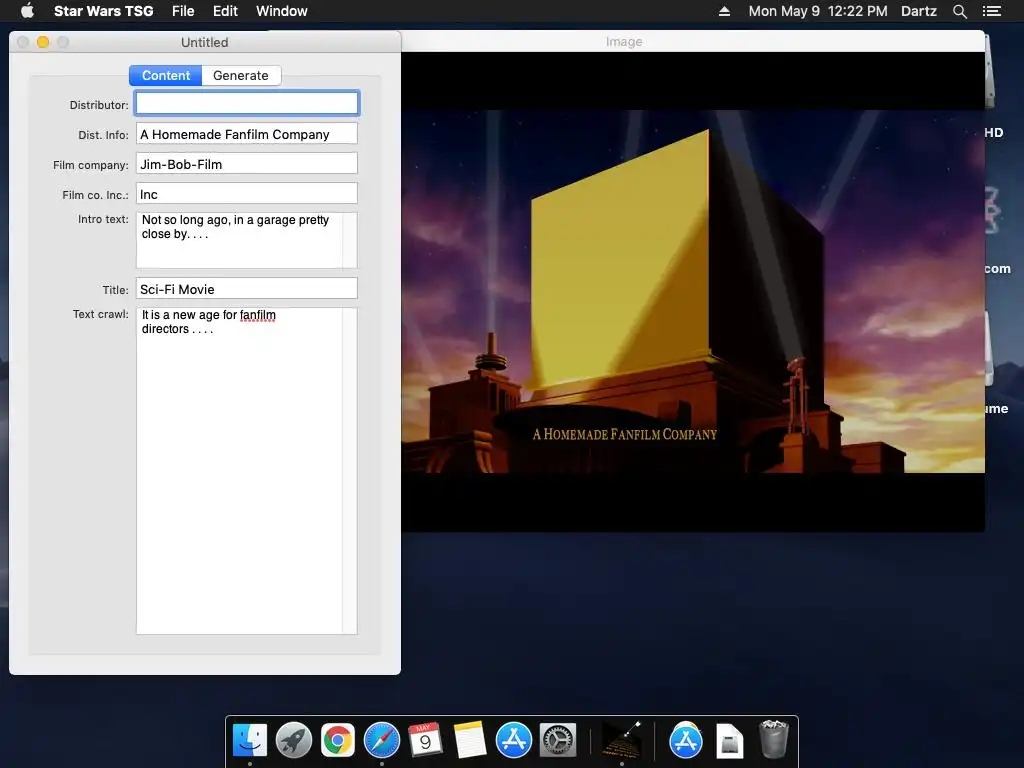Image resolution: width=1024 pixels, height=768 pixels.
Task: Launch Google Chrome from the Dock
Action: point(338,741)
